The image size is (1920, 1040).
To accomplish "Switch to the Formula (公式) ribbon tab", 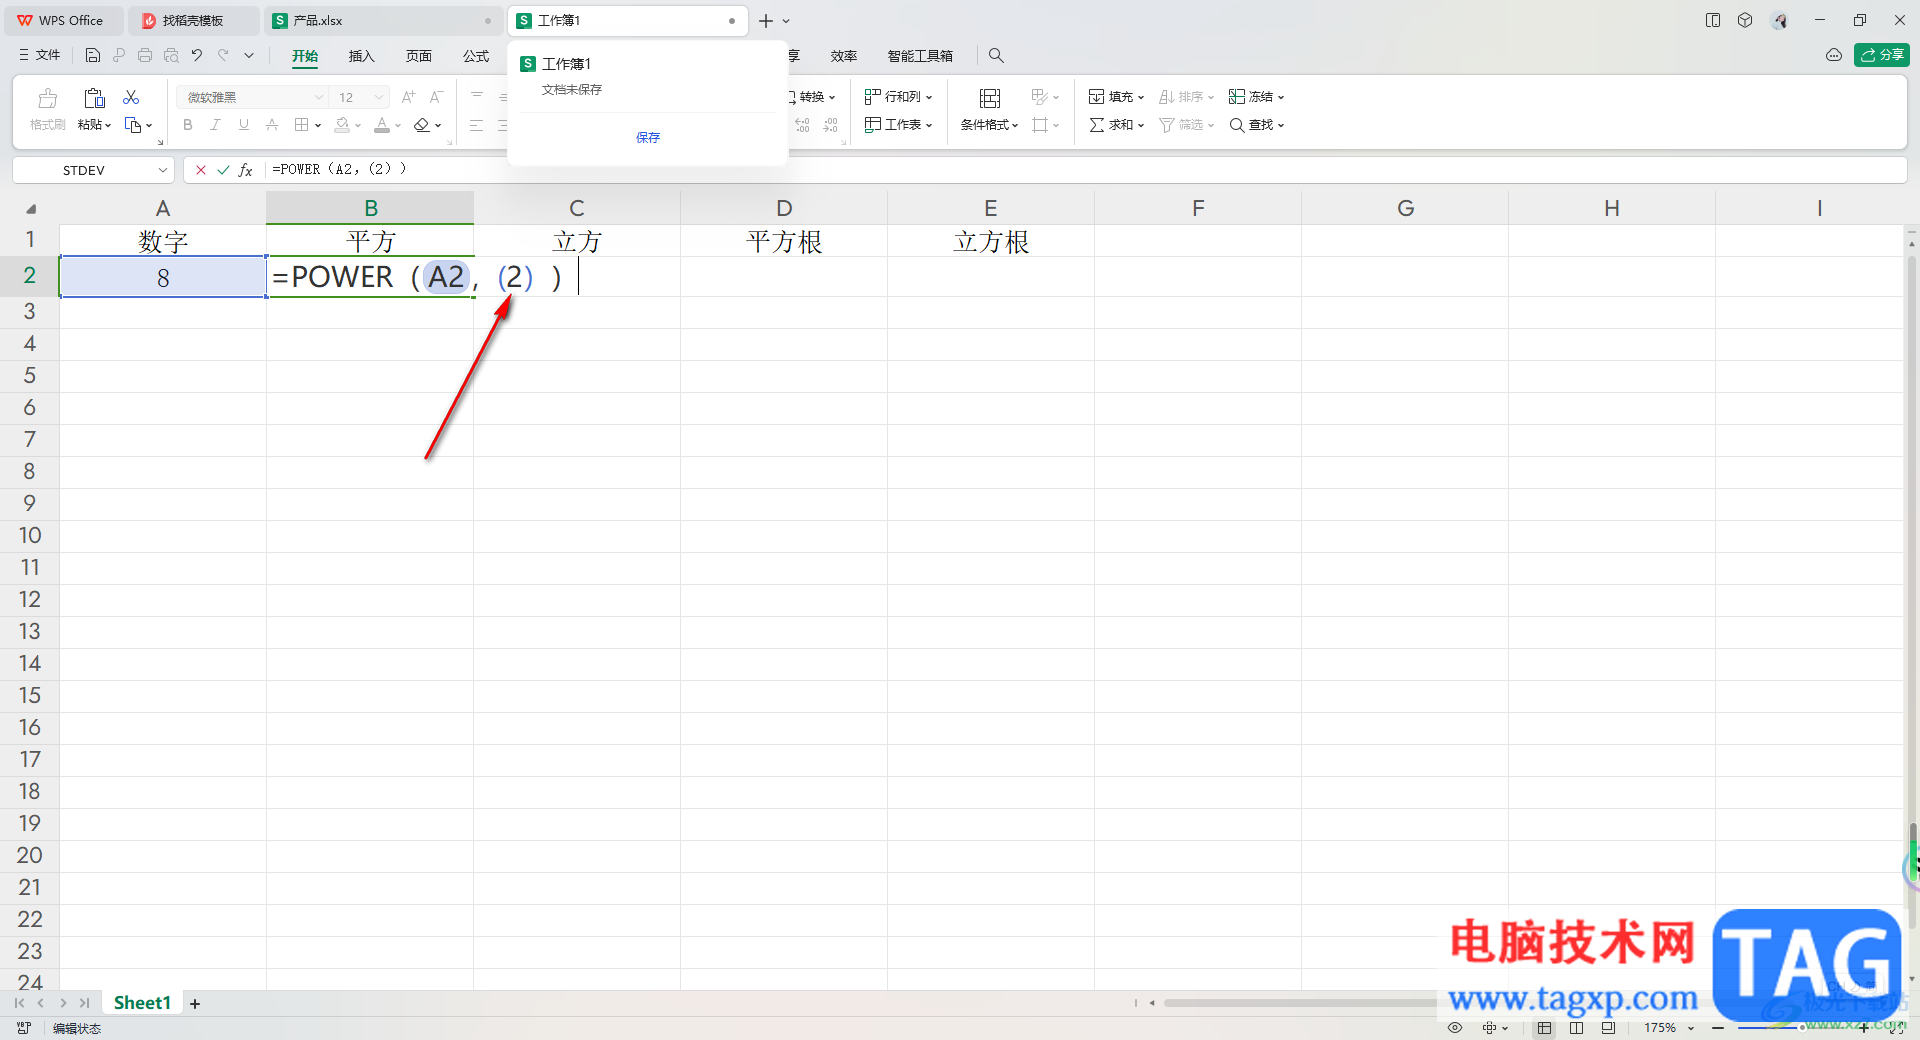I will click(476, 56).
